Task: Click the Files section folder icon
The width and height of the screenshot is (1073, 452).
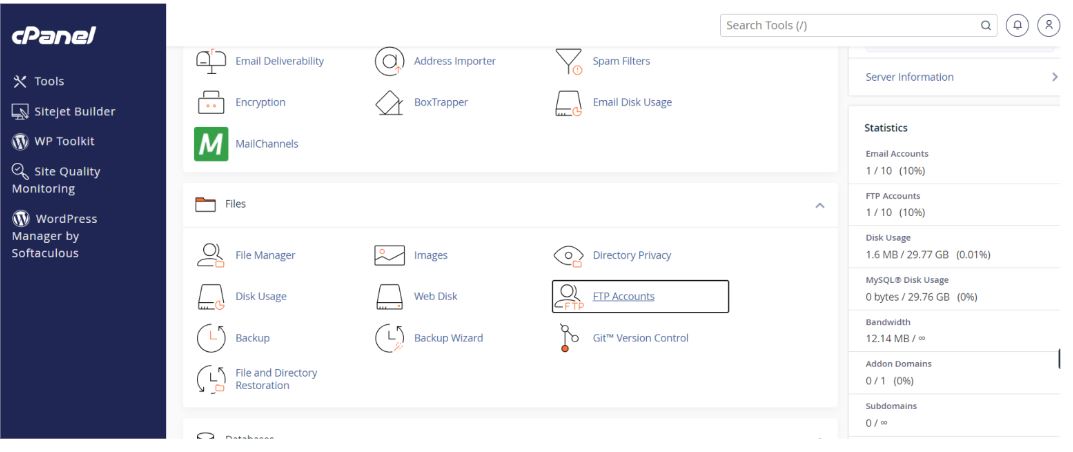Action: [x=205, y=204]
